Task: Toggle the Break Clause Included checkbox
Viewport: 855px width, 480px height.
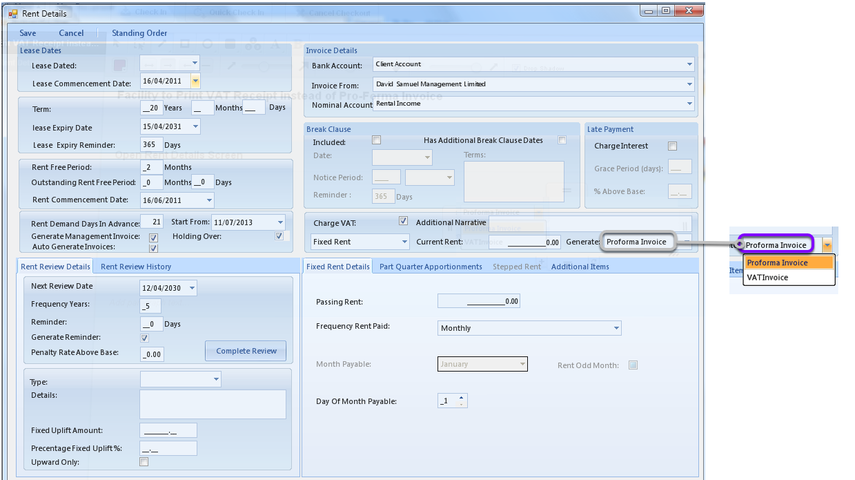Action: 376,140
